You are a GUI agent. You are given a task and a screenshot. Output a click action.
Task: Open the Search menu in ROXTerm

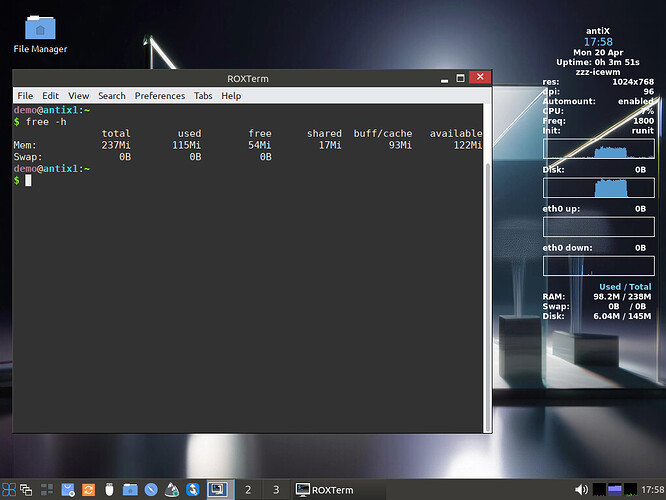click(112, 96)
